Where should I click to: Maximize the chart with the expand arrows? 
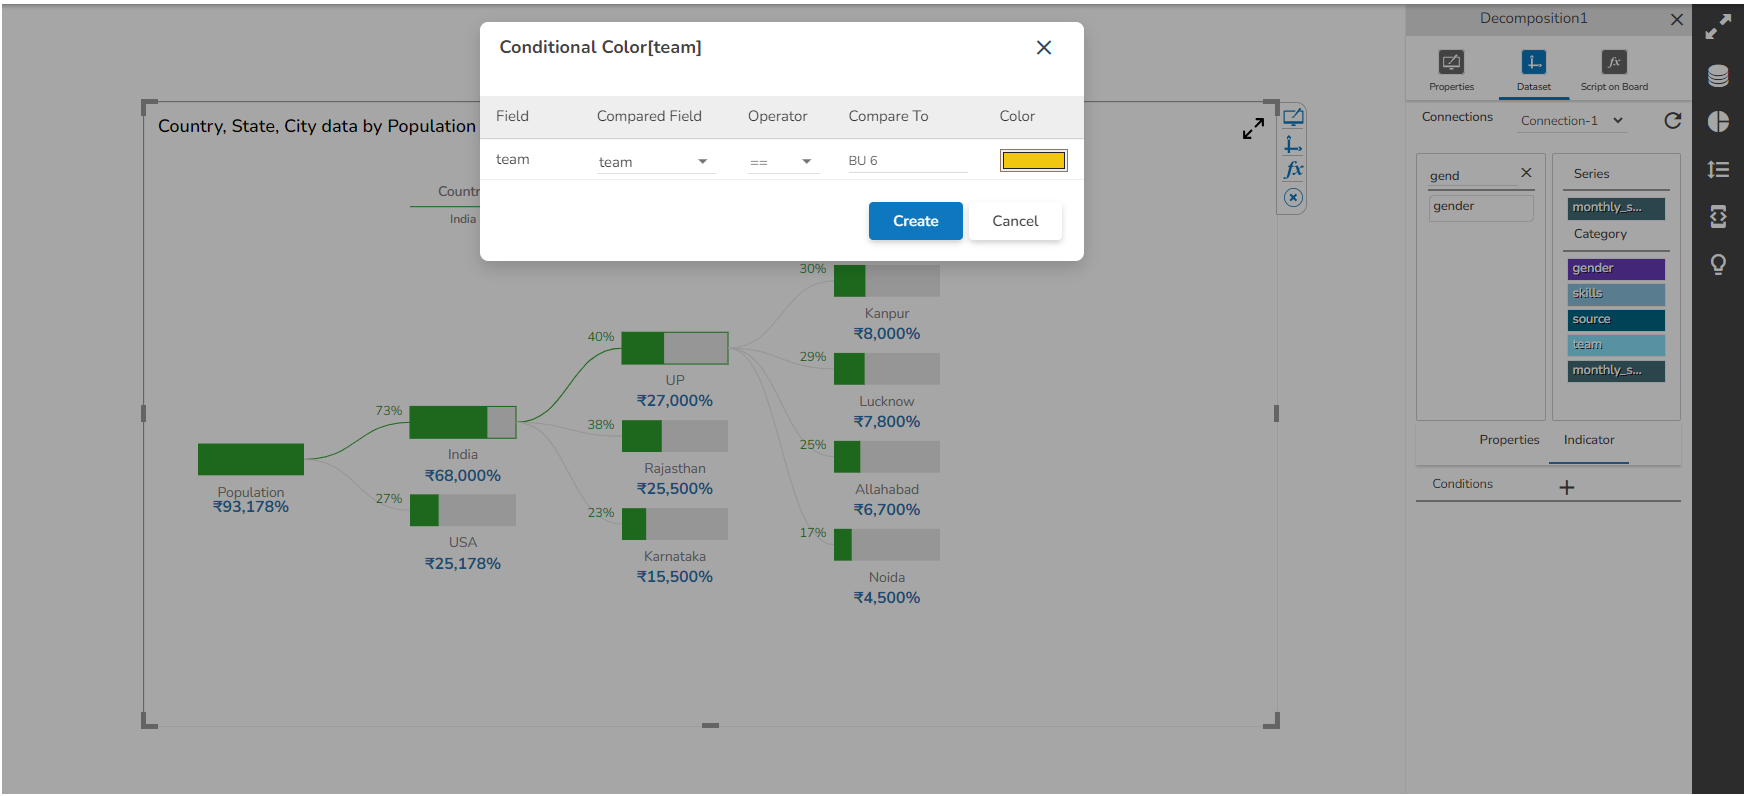pyautogui.click(x=1253, y=129)
